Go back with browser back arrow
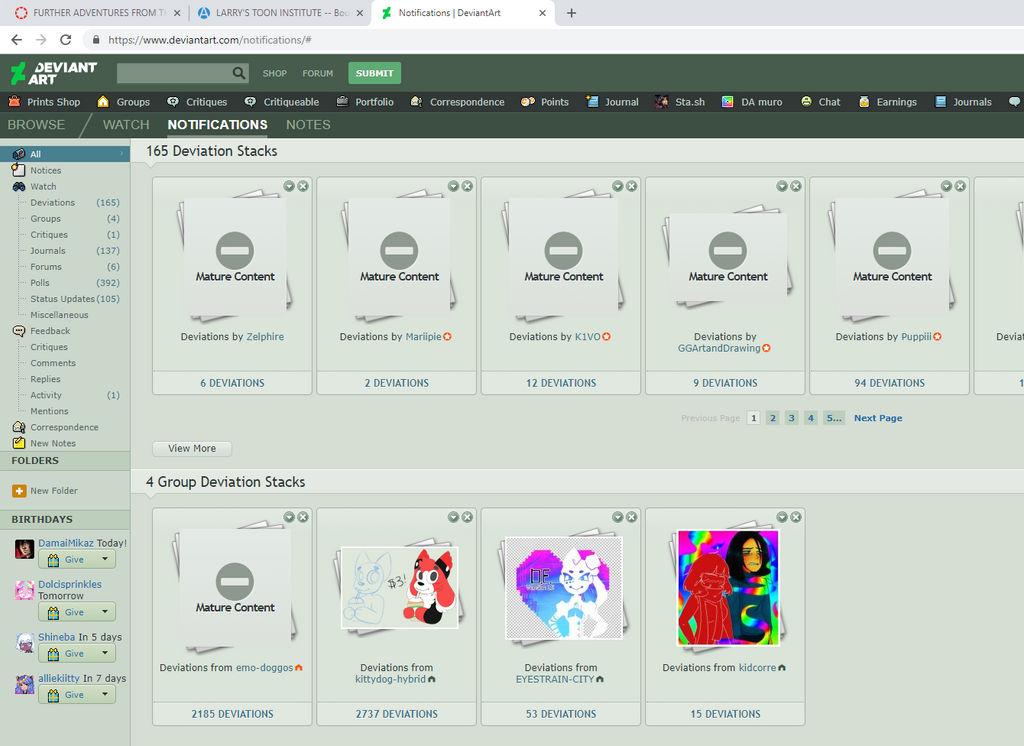 tap(16, 40)
